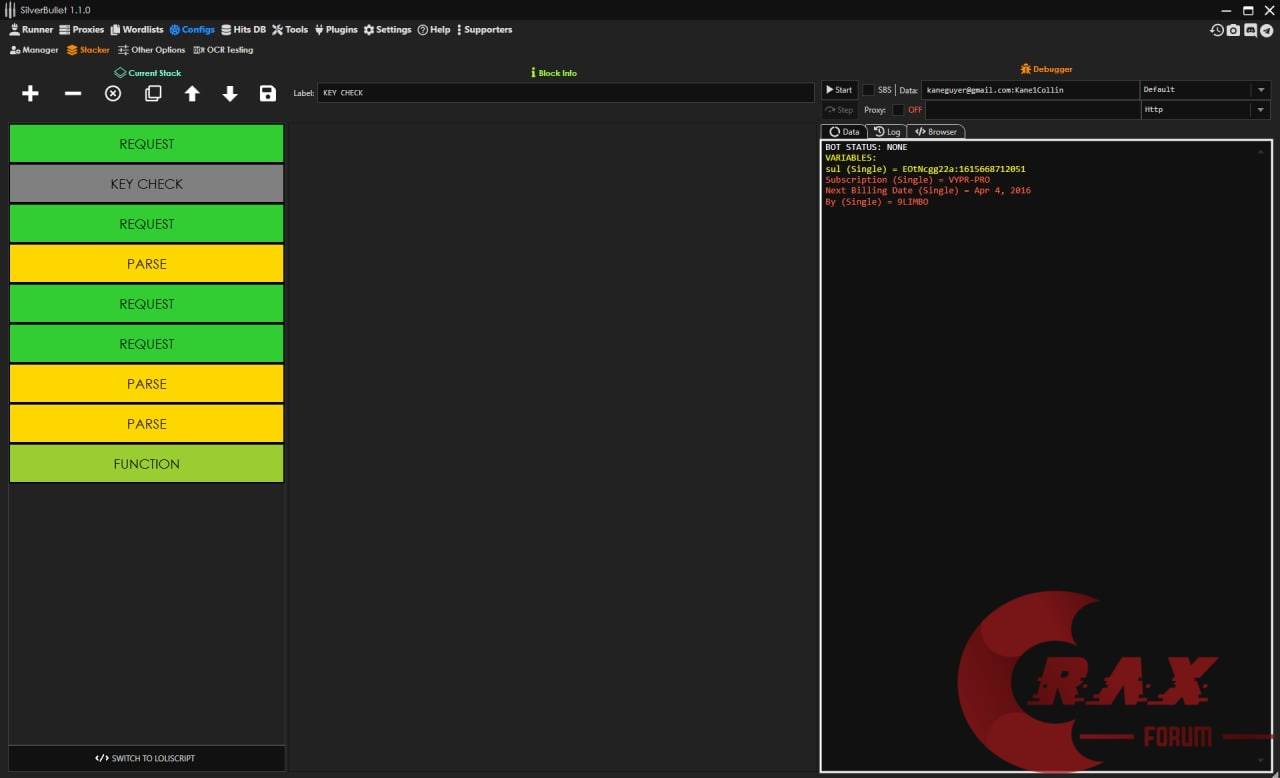This screenshot has height=778, width=1280.
Task: Open the Telegram paper-plane icon
Action: tap(1267, 30)
